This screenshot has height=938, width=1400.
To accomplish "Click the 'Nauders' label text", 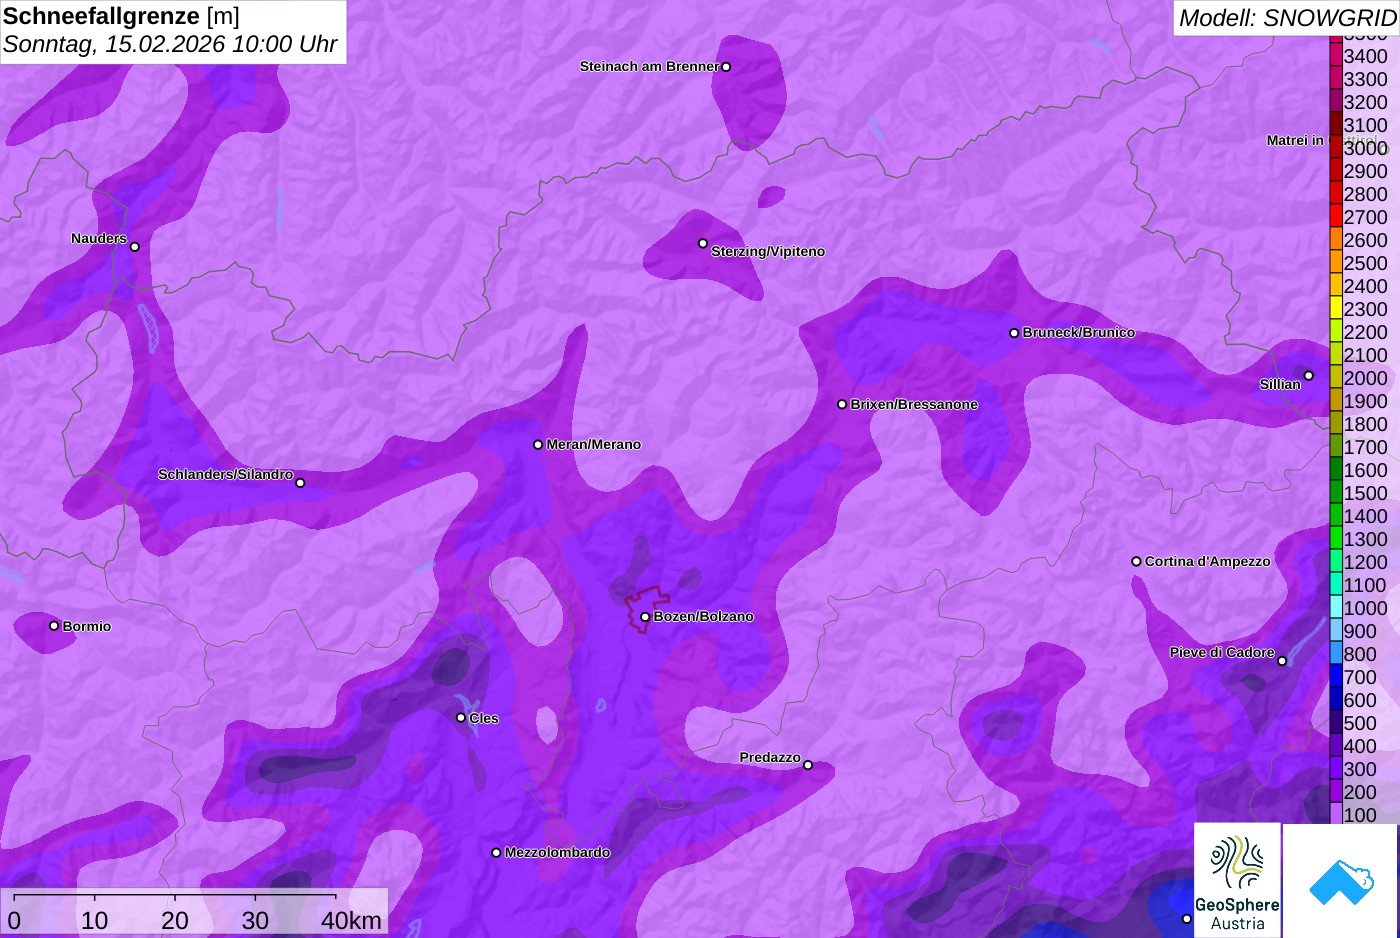I will tap(99, 239).
